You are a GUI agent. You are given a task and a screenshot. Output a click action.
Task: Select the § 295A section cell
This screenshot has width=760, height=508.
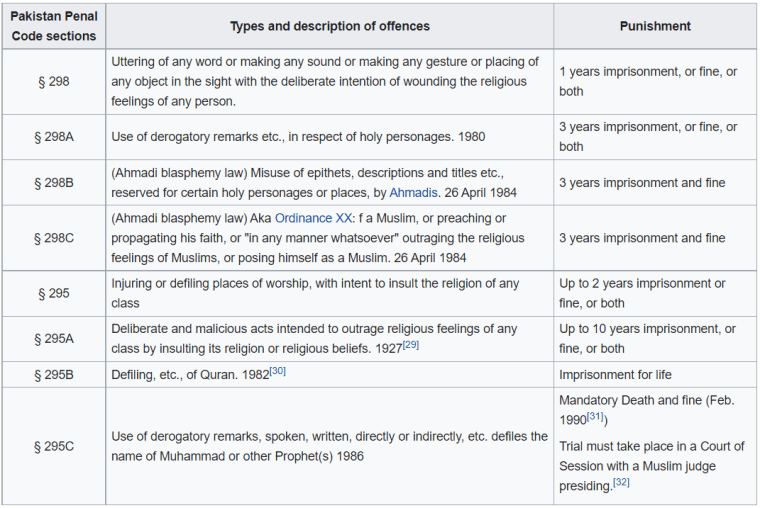(x=54, y=339)
